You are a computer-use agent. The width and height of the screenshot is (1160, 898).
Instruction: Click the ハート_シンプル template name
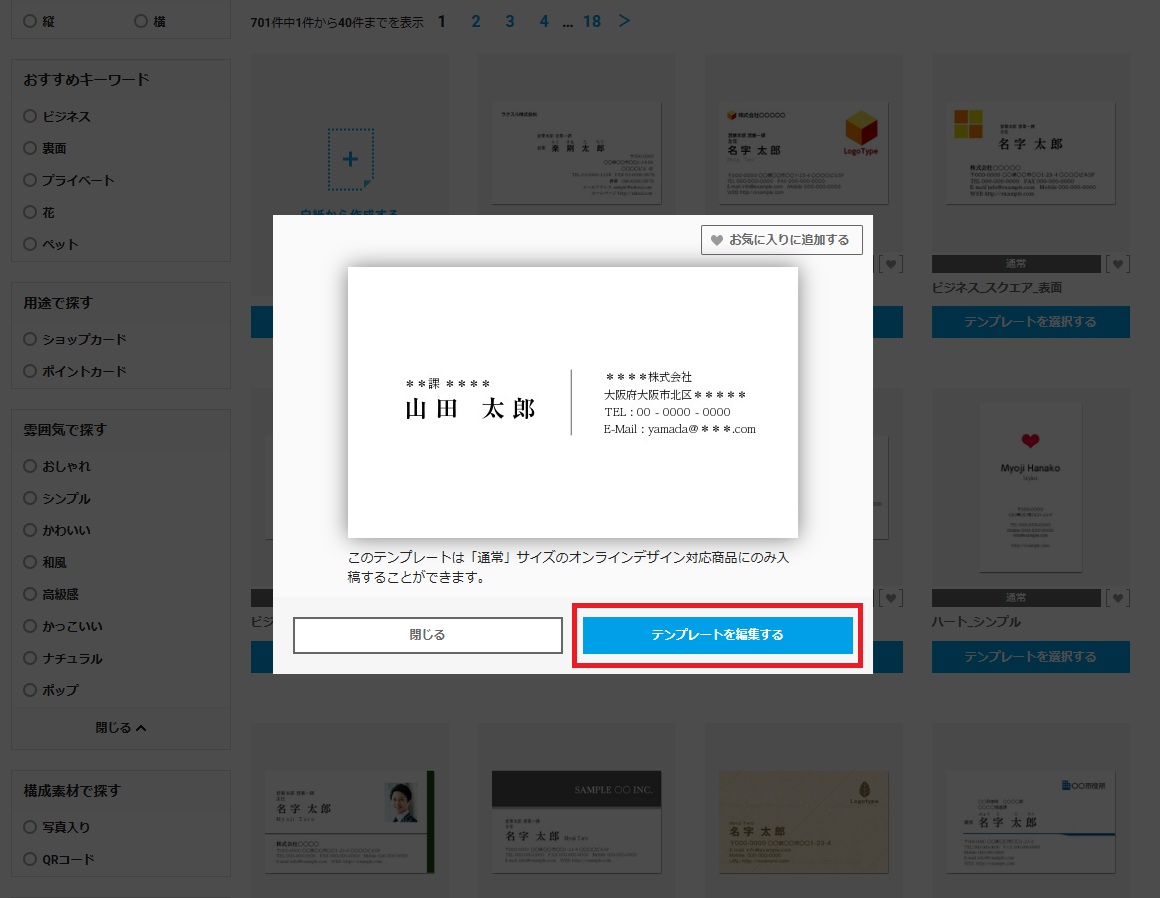976,622
